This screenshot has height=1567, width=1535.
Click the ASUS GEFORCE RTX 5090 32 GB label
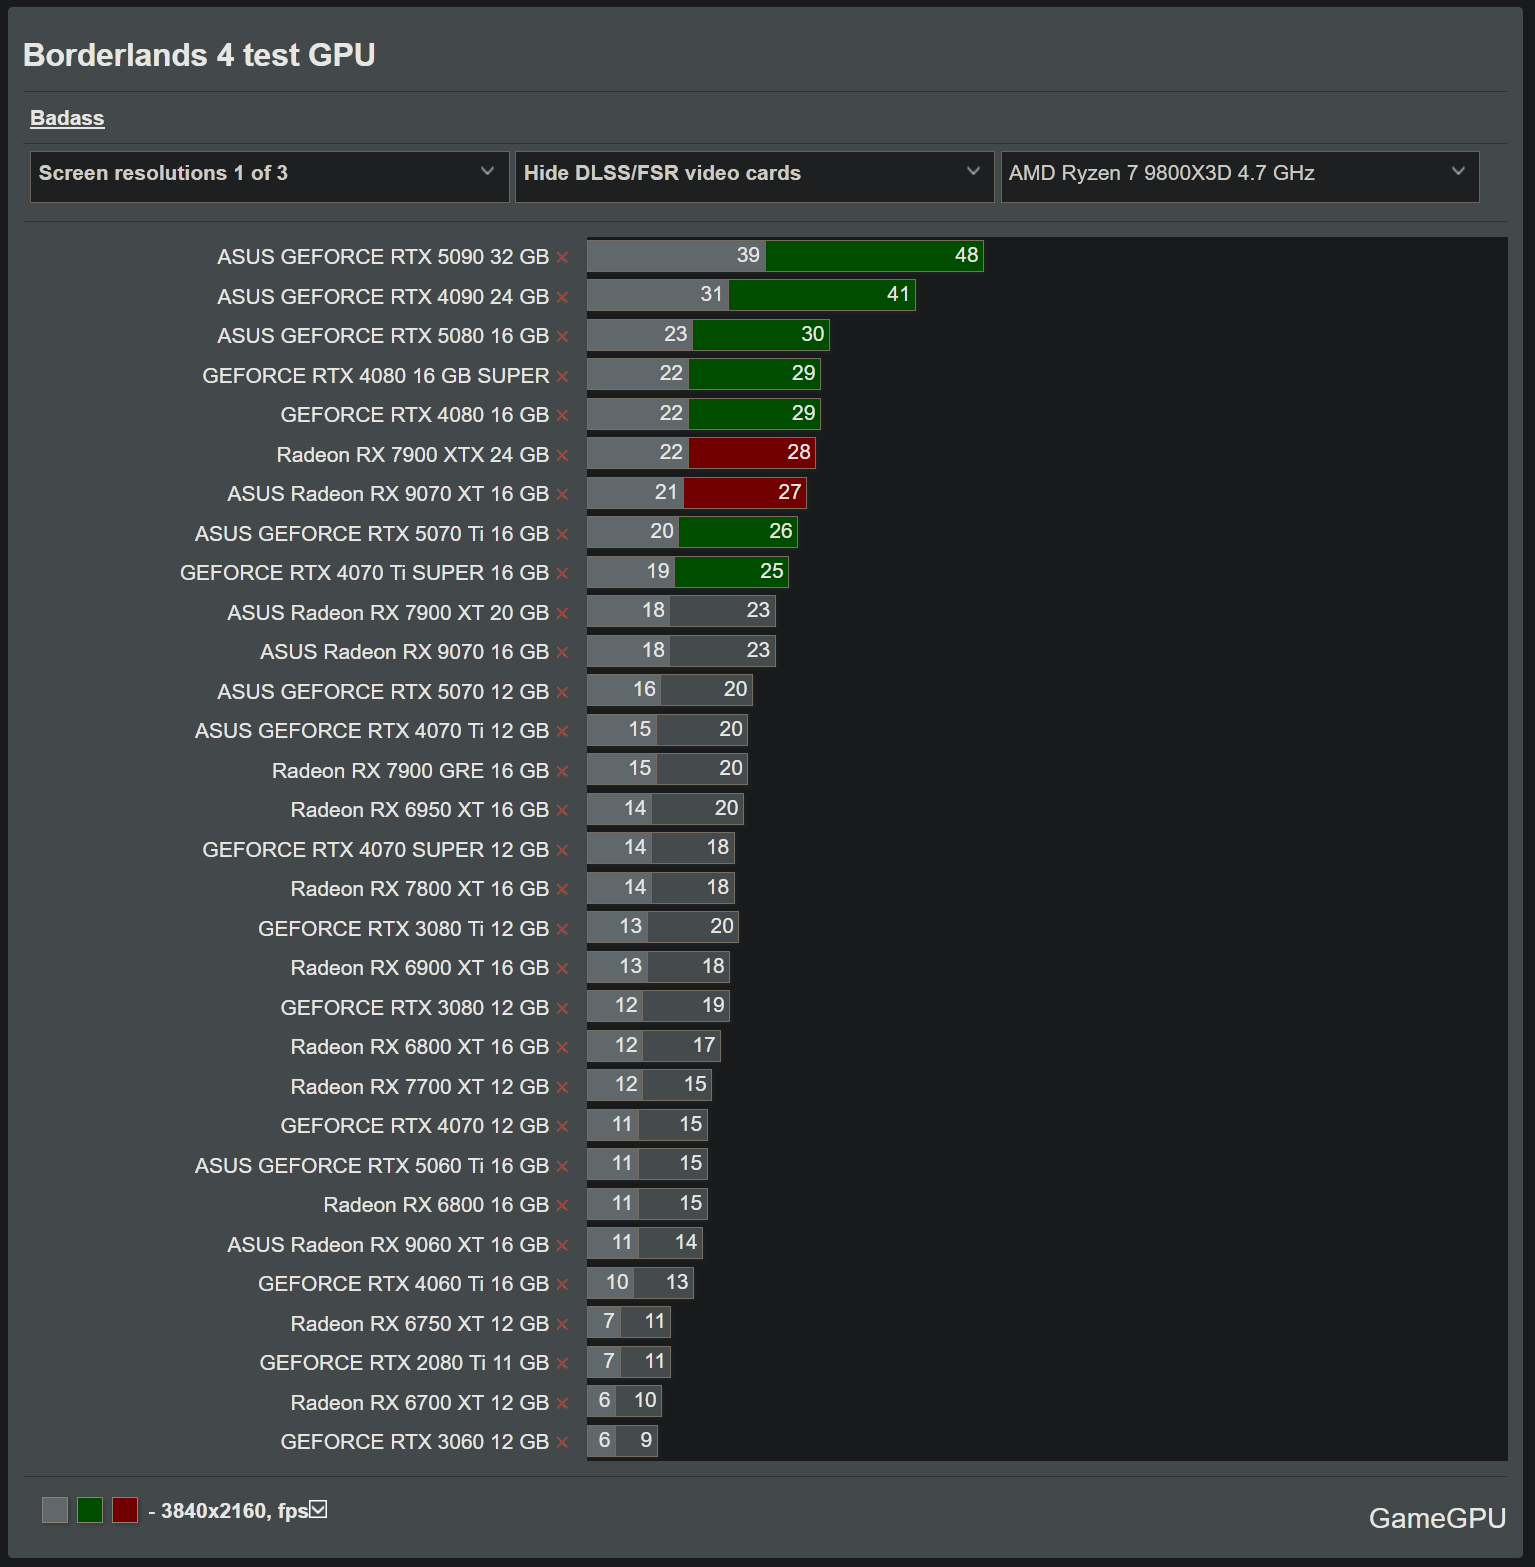click(383, 257)
